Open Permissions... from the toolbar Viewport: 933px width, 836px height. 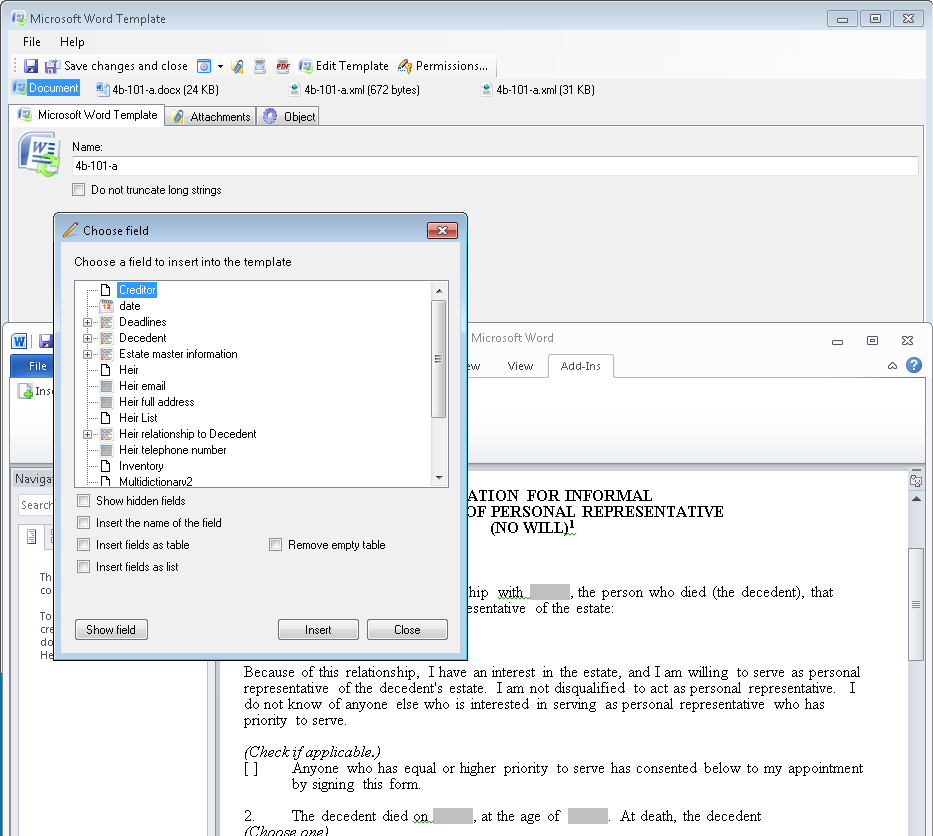pyautogui.click(x=443, y=66)
